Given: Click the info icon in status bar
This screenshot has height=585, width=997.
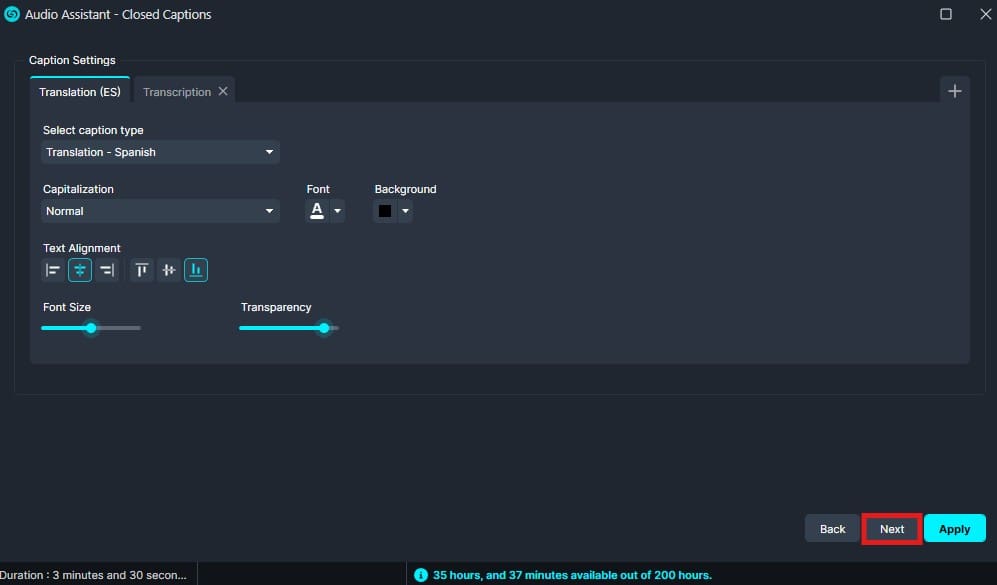Looking at the screenshot, I should pyautogui.click(x=421, y=575).
